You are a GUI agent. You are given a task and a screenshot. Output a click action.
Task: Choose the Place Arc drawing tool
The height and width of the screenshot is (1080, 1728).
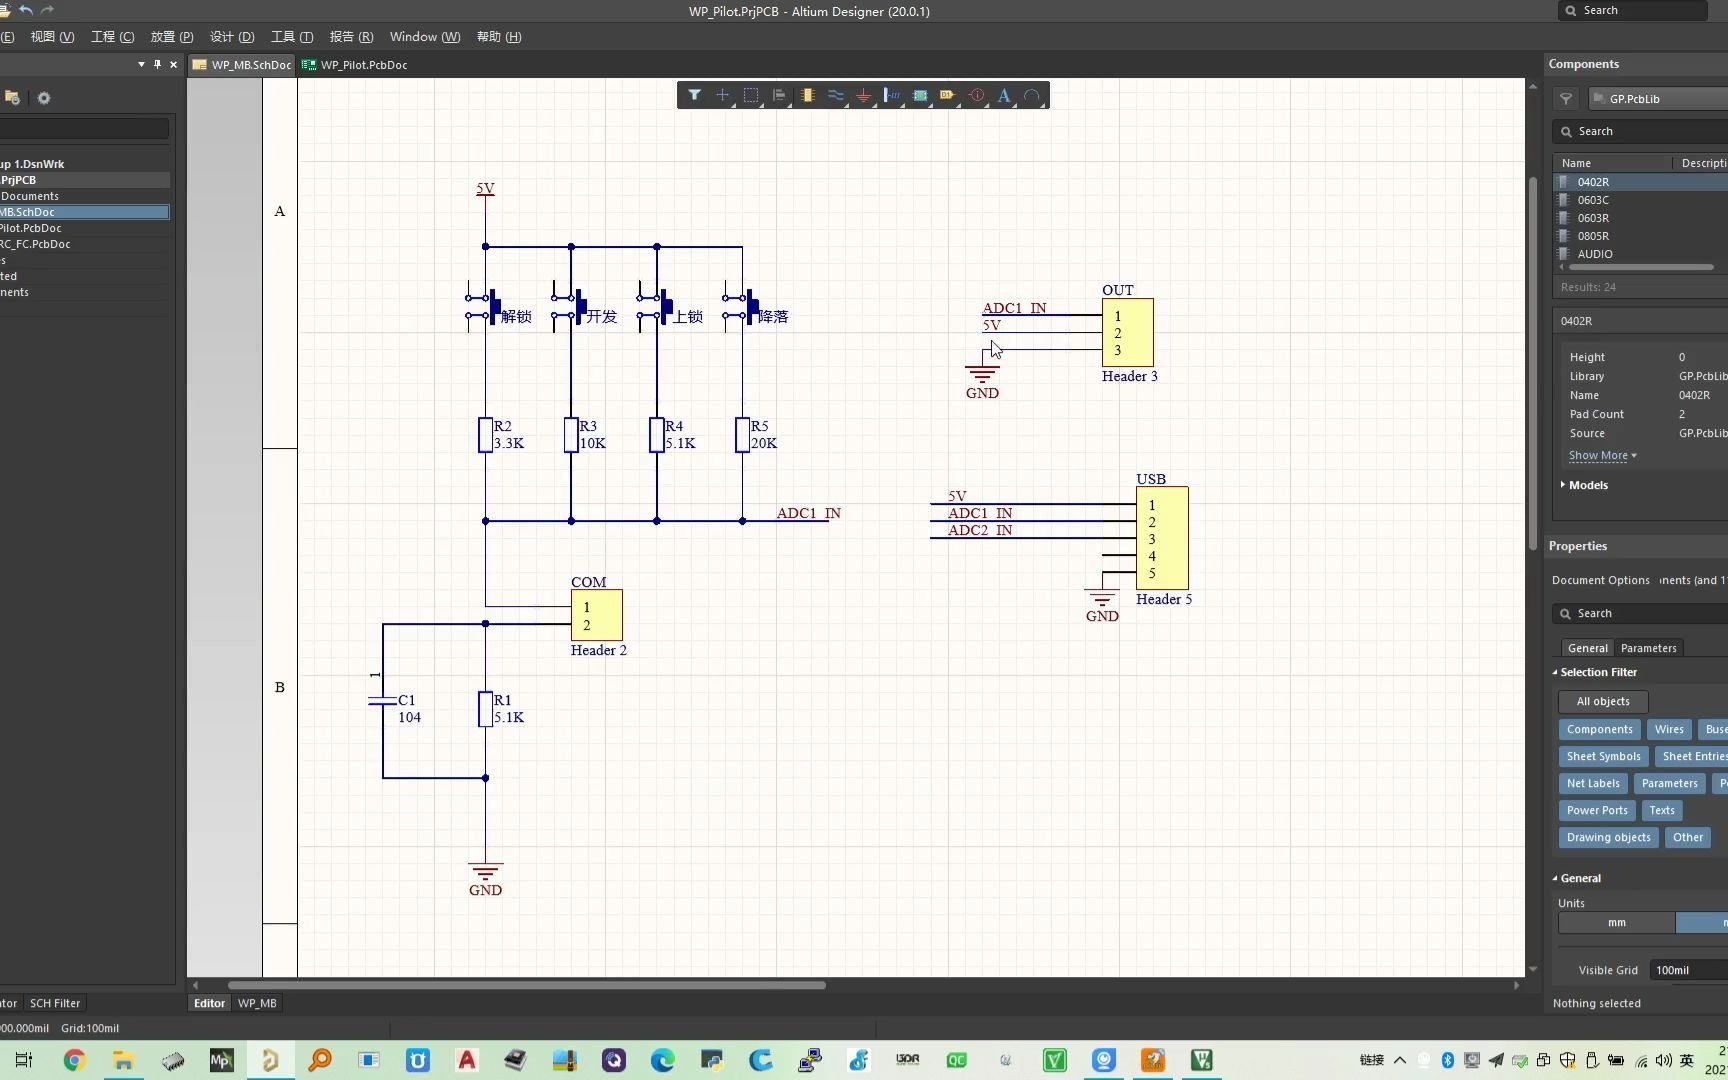[x=1032, y=96]
